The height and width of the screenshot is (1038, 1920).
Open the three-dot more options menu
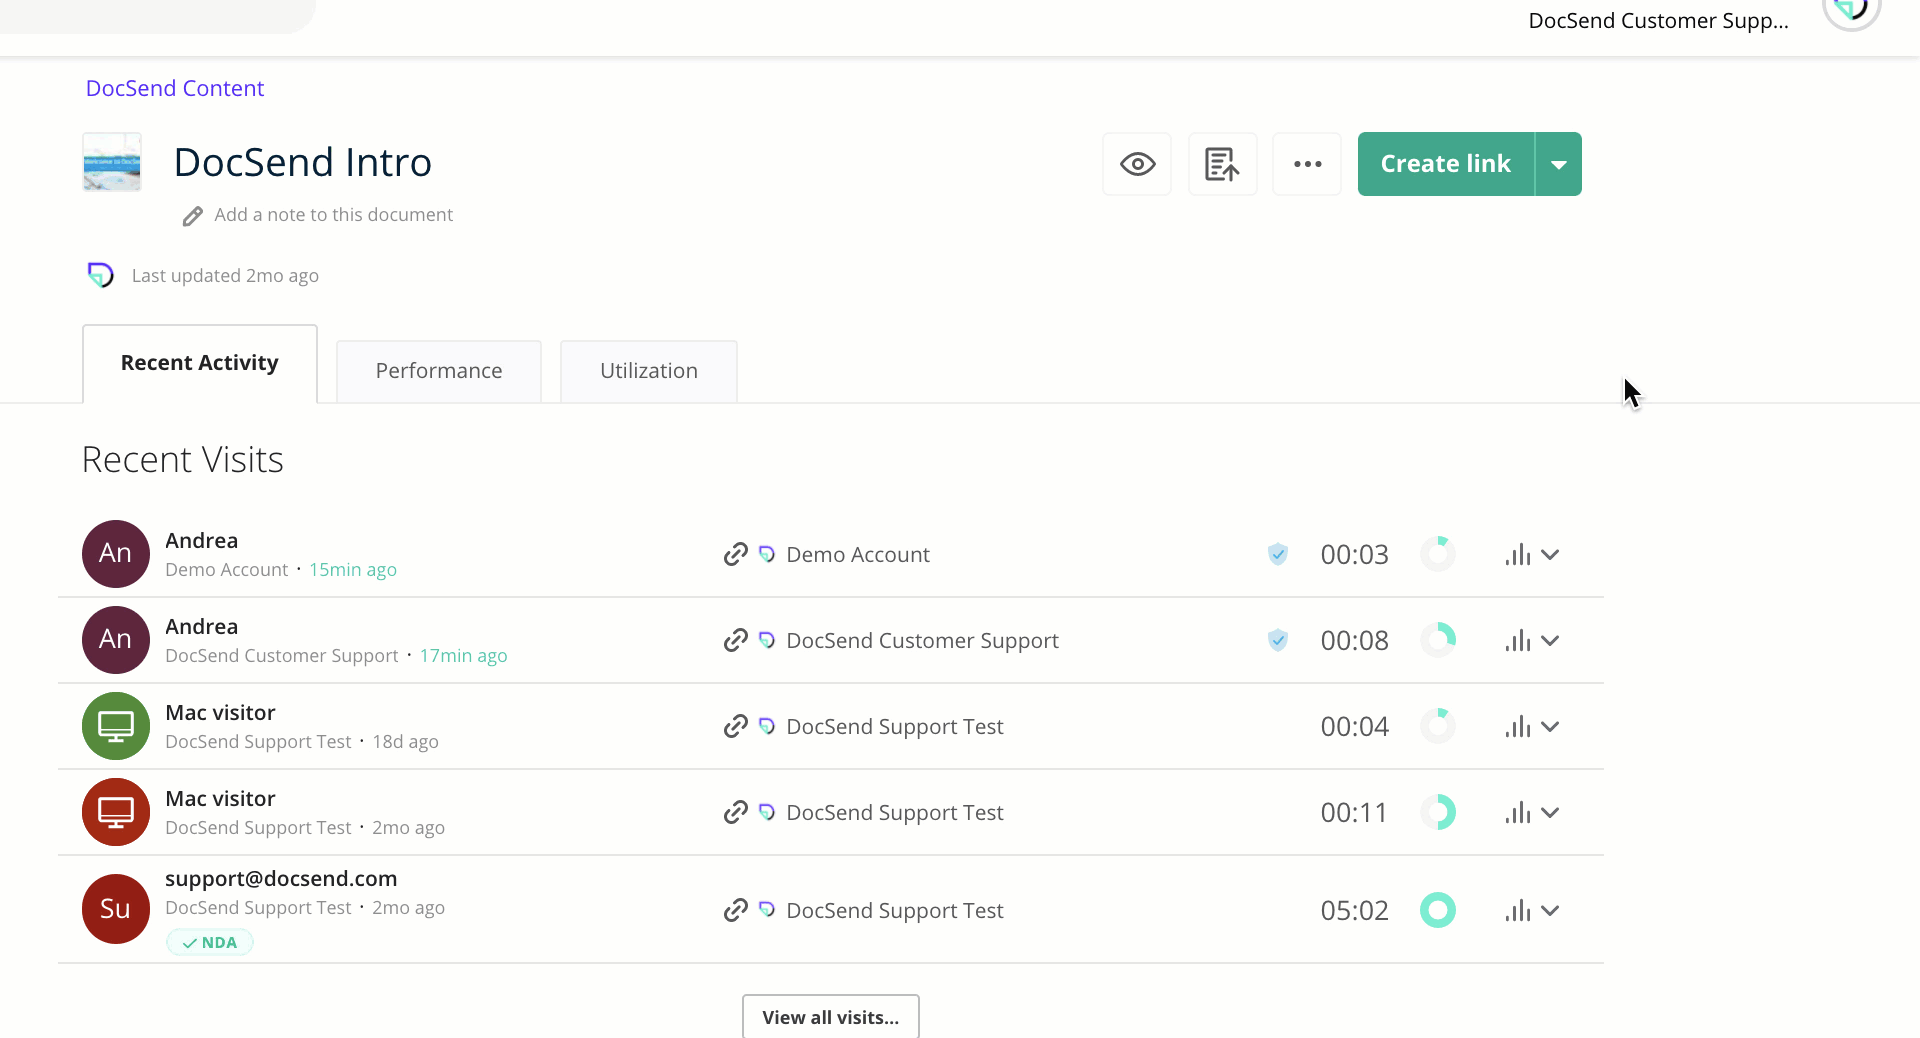pyautogui.click(x=1307, y=164)
